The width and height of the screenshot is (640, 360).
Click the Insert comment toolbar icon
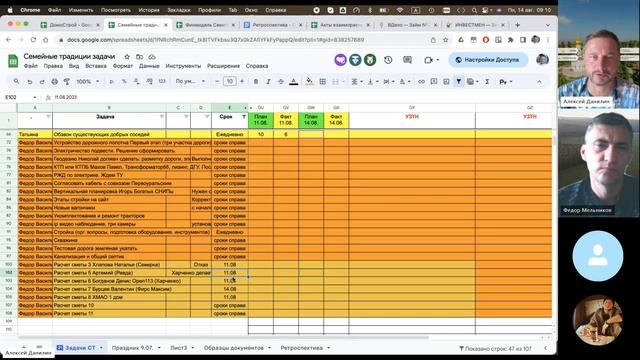434,82
